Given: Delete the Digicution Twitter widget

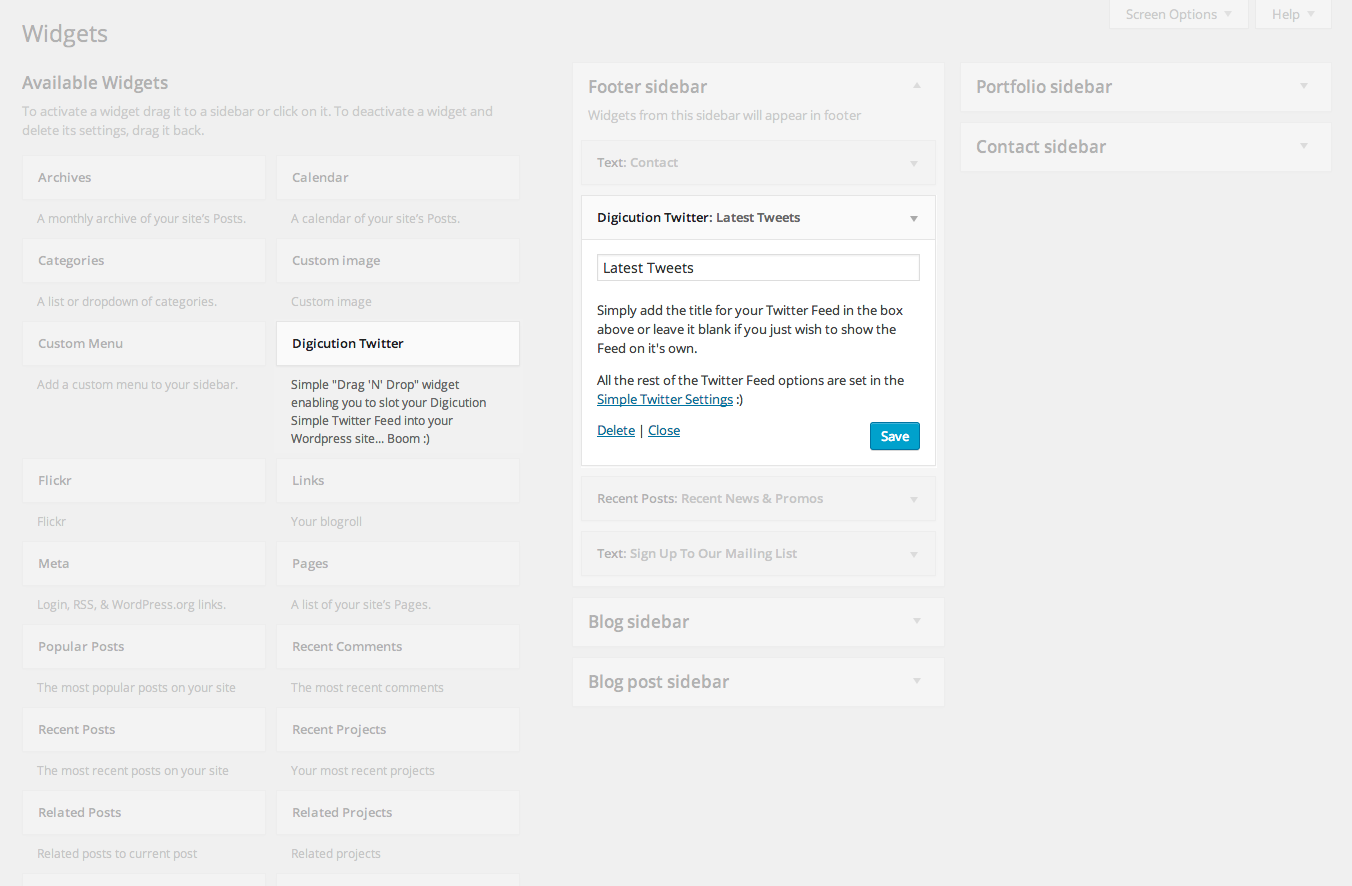Looking at the screenshot, I should (x=616, y=430).
